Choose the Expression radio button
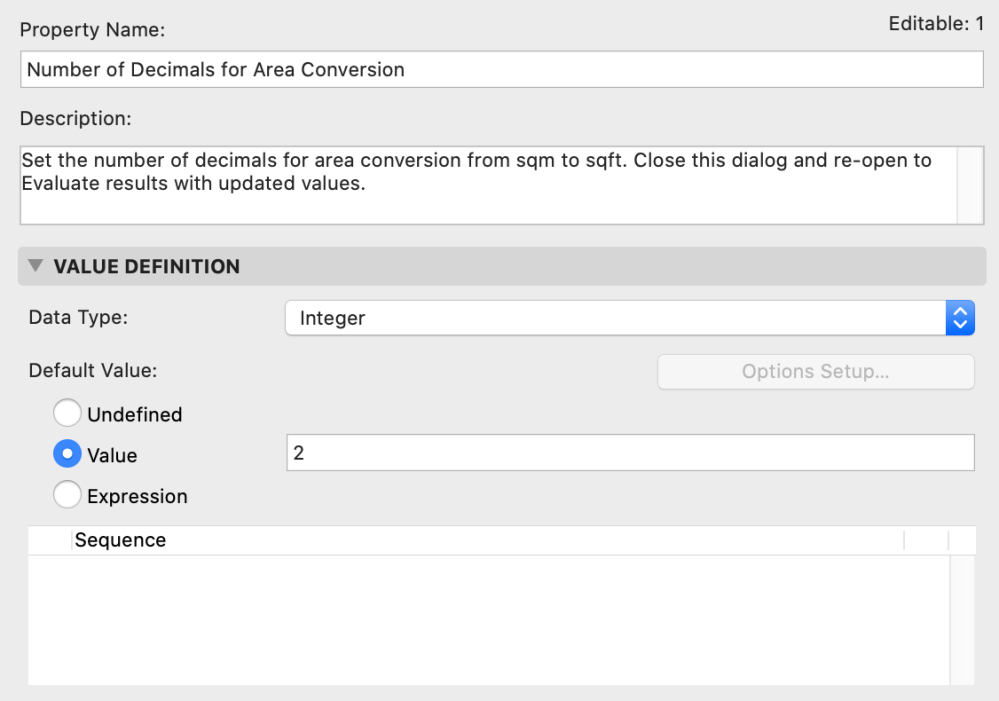 point(67,496)
